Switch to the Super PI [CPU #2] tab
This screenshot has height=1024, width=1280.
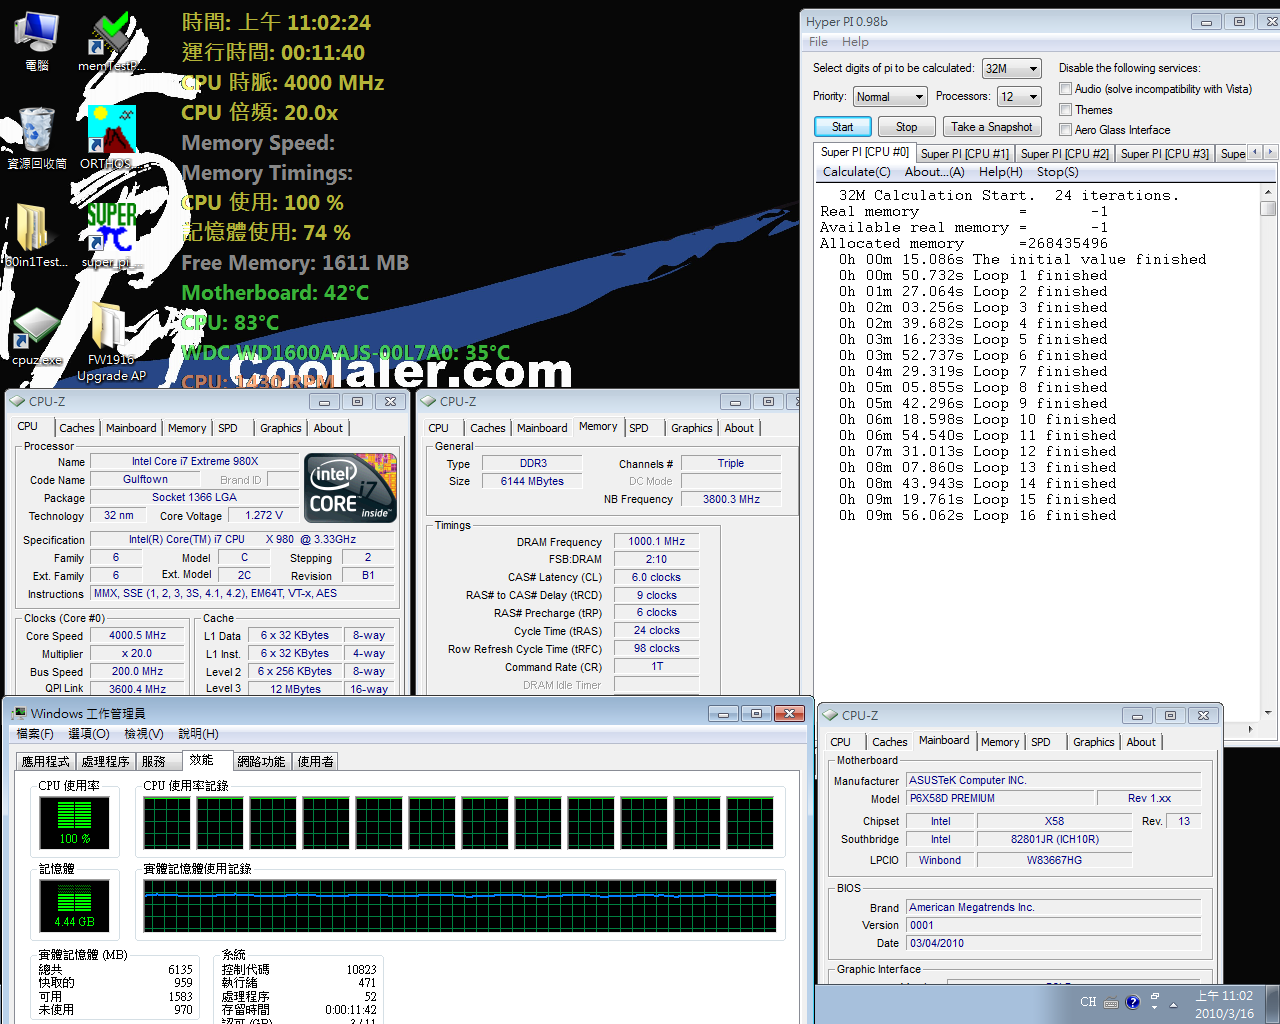[1065, 154]
